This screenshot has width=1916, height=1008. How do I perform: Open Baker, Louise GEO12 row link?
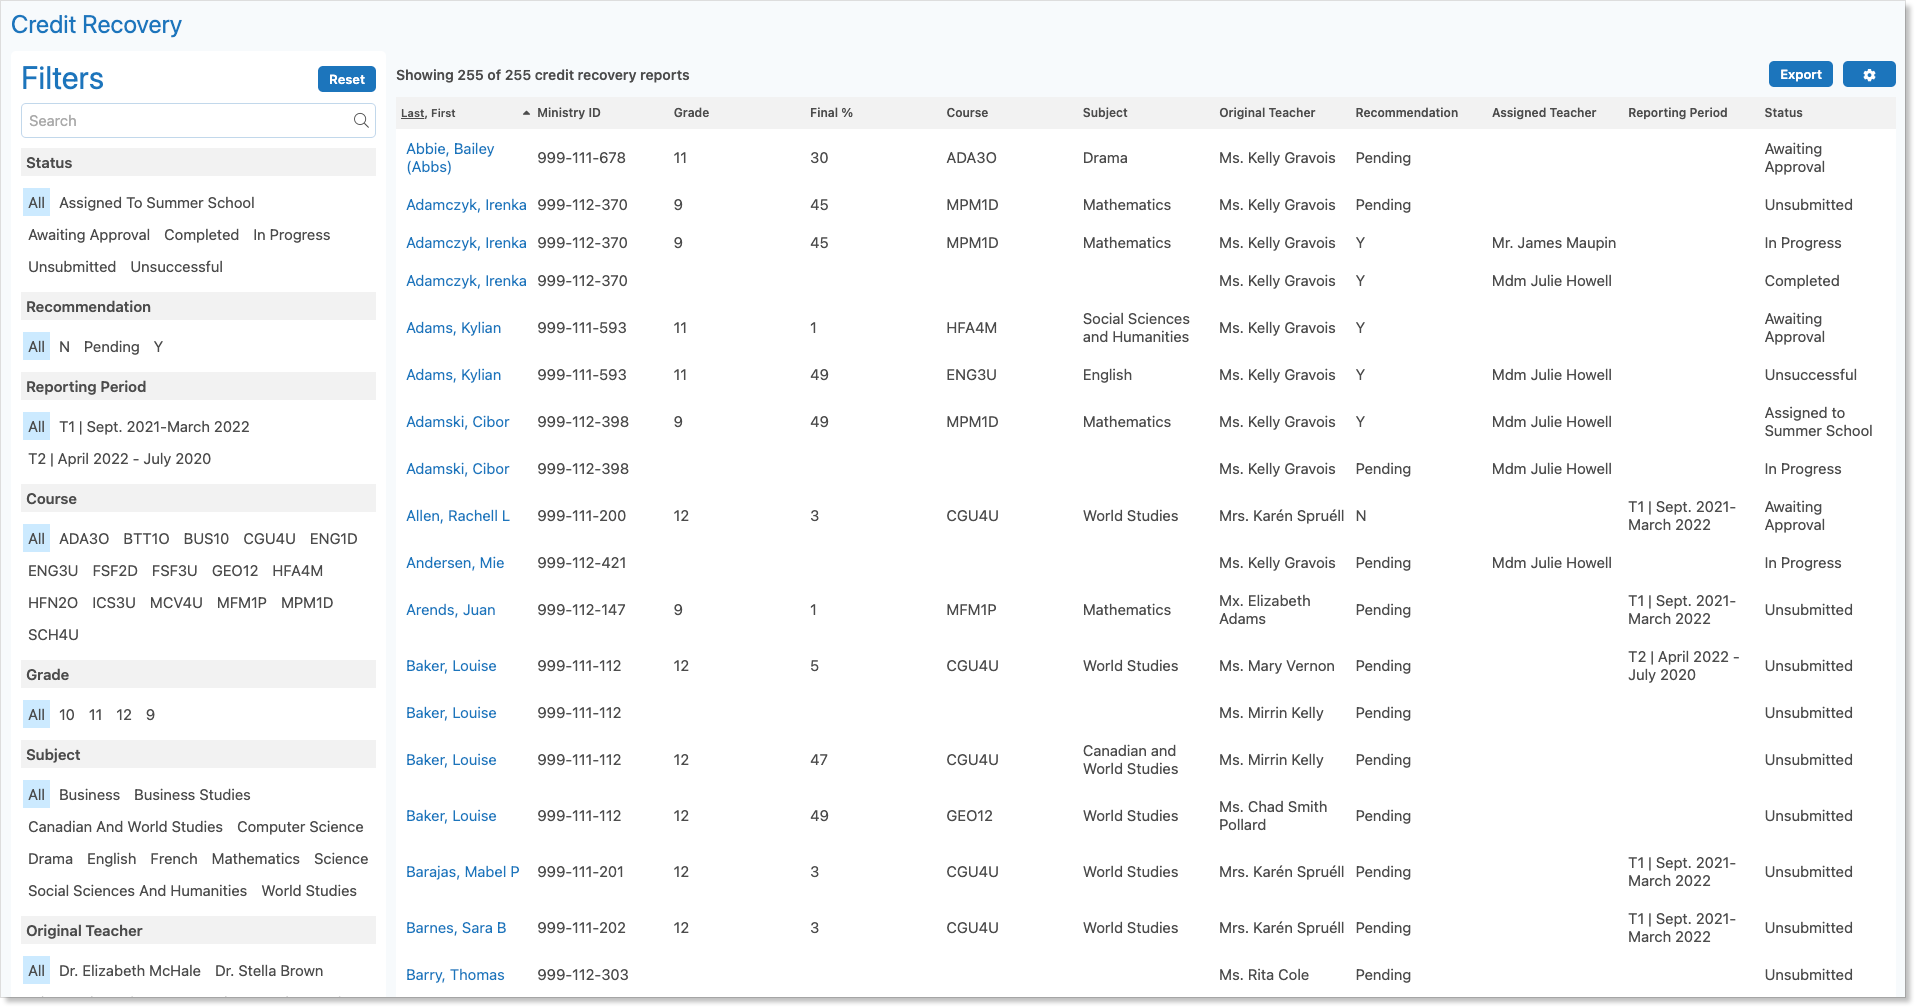coord(451,816)
